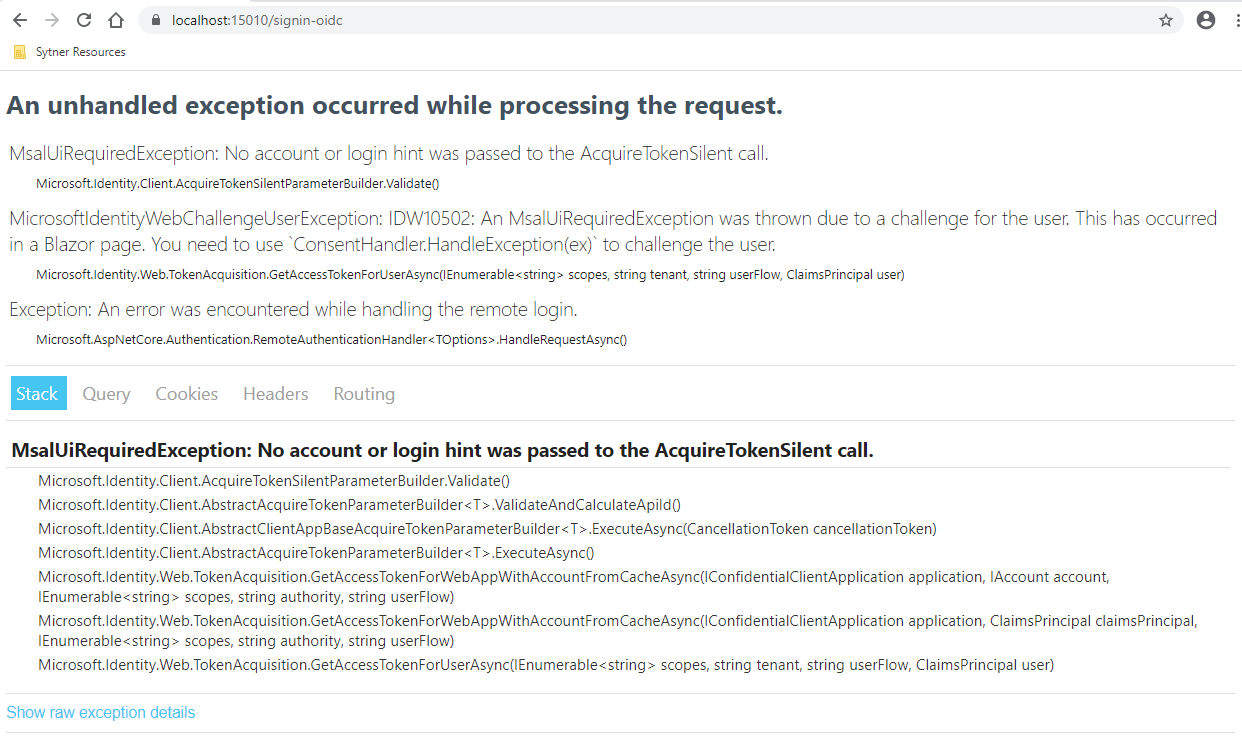This screenshot has height=743, width=1242.
Task: Reload the signin-oidc page
Action: pyautogui.click(x=84, y=20)
